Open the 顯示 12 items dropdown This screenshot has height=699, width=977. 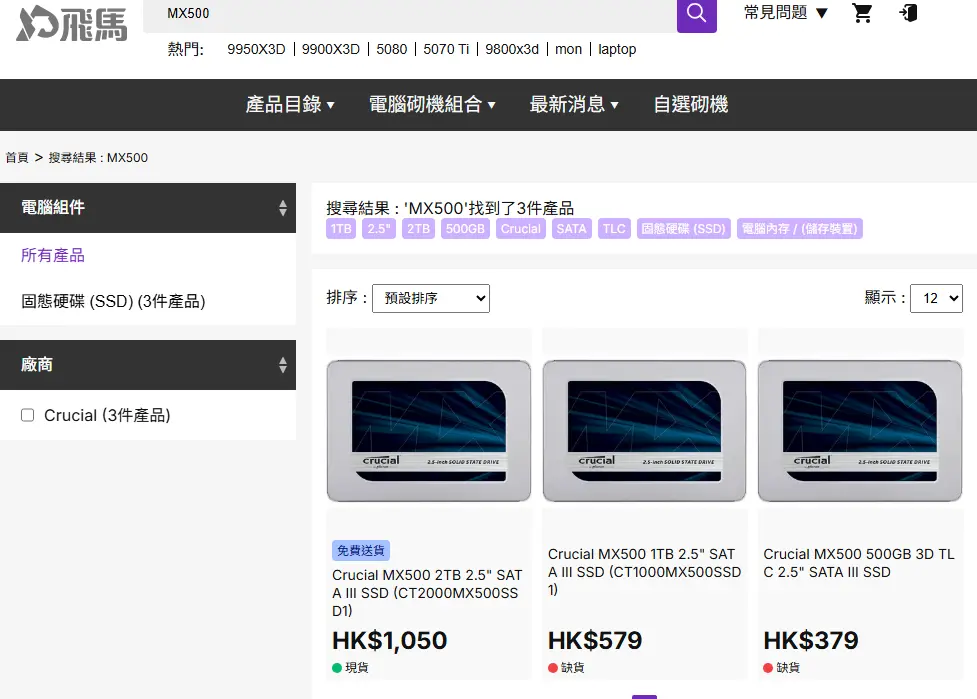click(x=936, y=298)
